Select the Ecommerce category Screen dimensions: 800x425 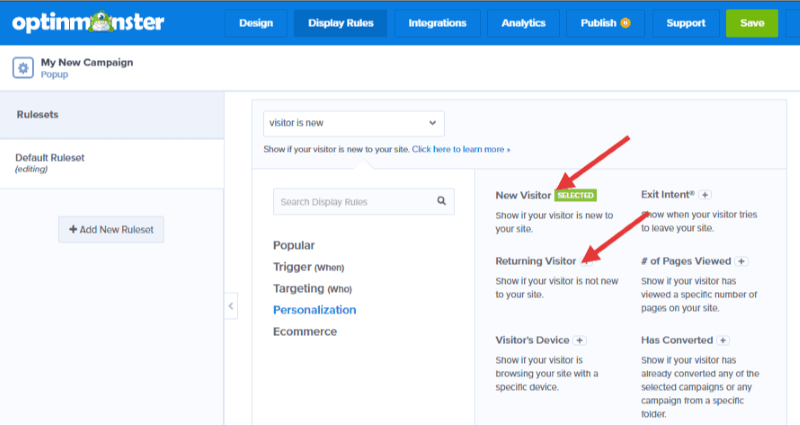[305, 332]
